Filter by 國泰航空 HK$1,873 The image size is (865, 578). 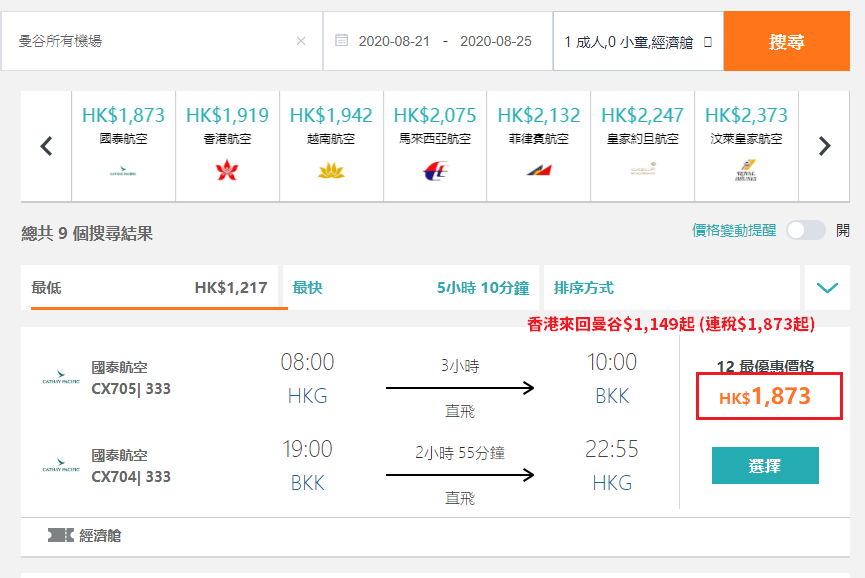[x=124, y=146]
